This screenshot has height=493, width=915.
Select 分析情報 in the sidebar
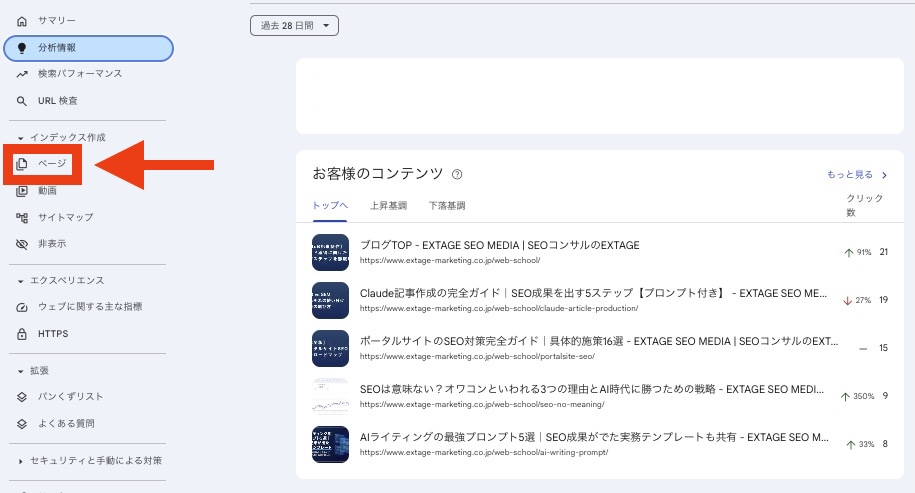pyautogui.click(x=89, y=48)
